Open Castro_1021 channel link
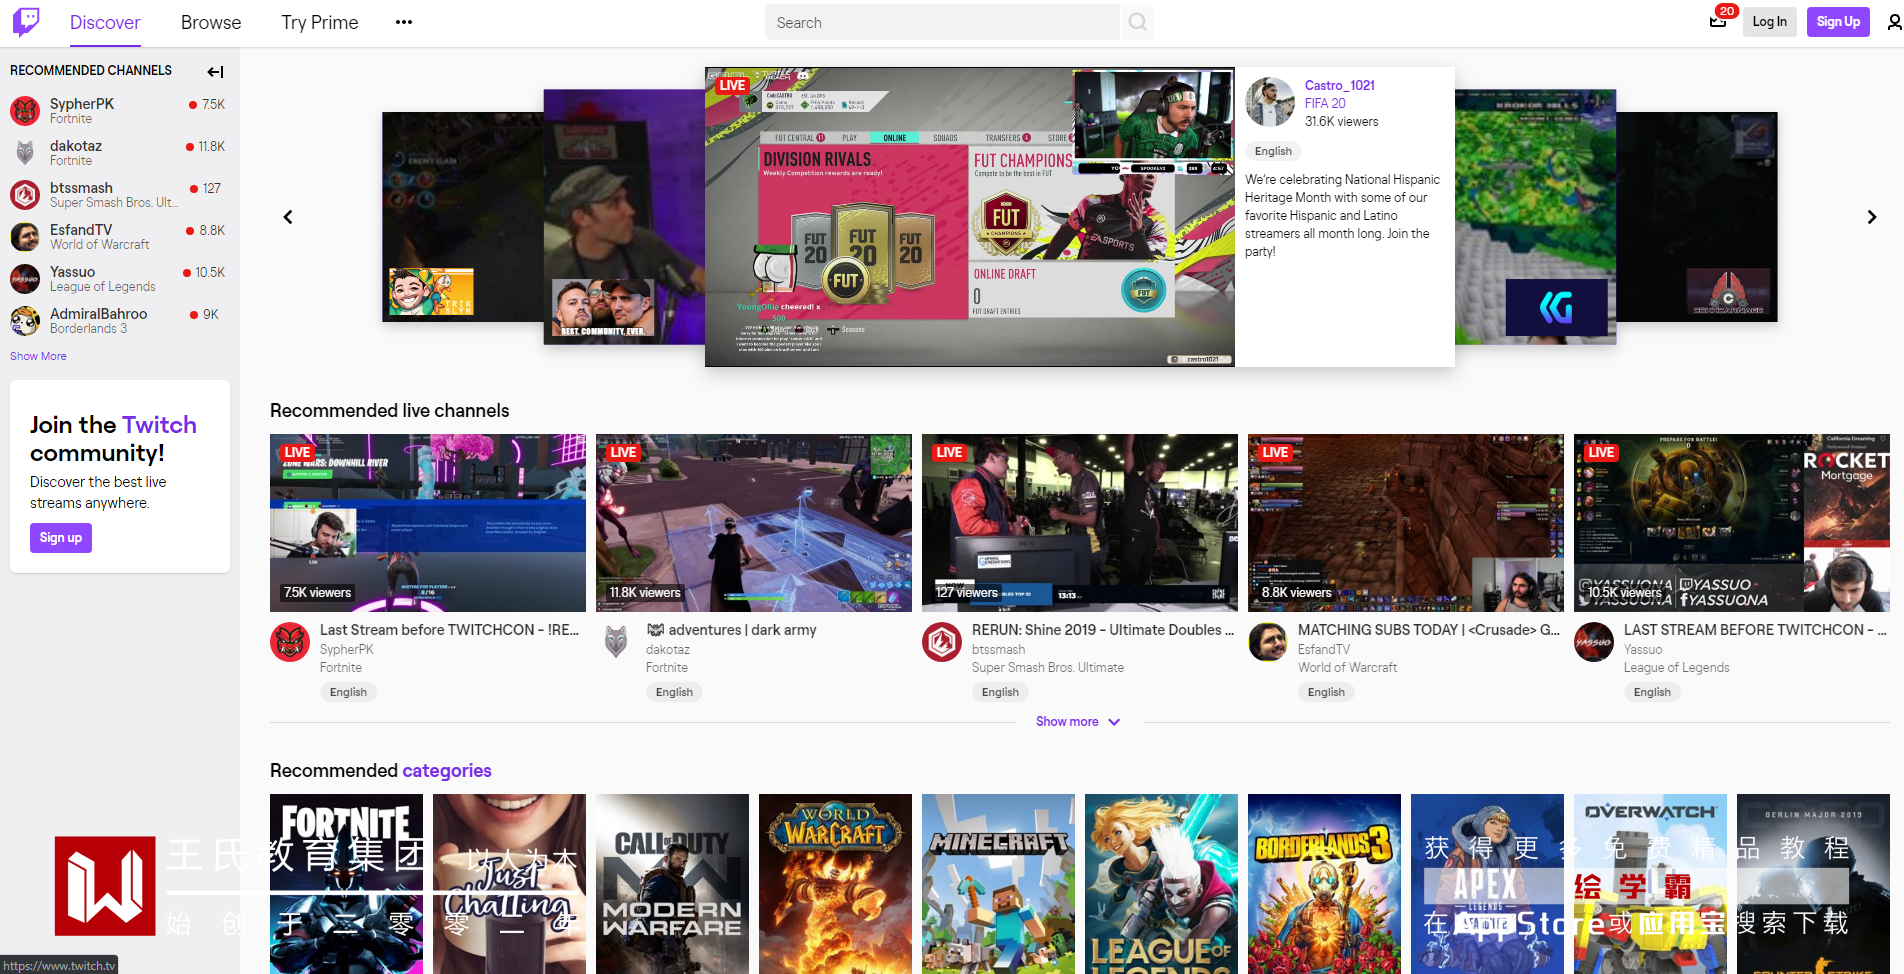The height and width of the screenshot is (974, 1904). point(1340,85)
